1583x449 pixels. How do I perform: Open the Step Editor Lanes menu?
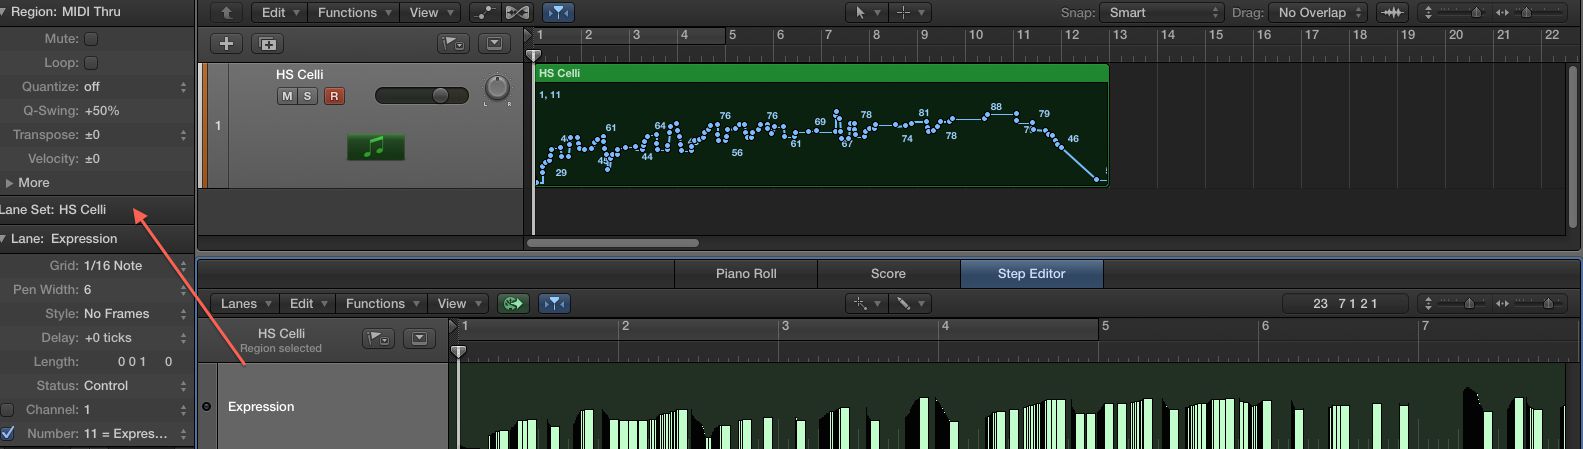pos(245,304)
